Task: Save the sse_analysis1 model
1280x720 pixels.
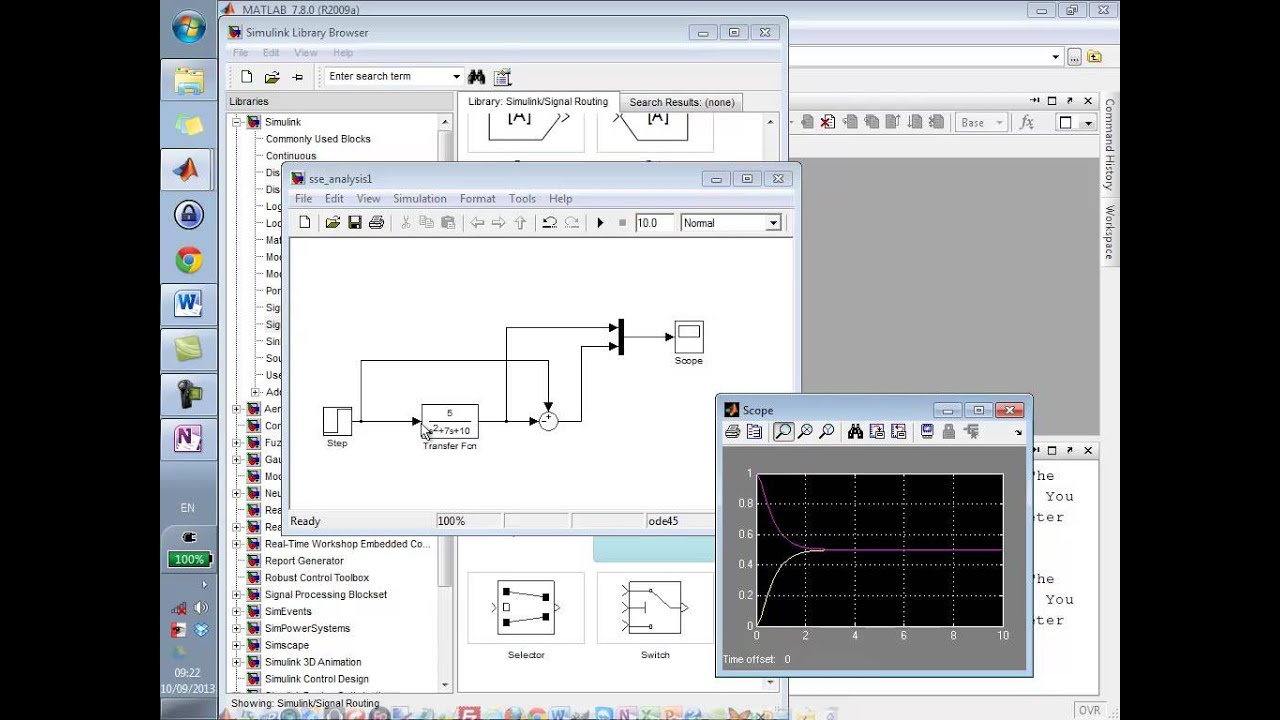Action: click(x=354, y=223)
